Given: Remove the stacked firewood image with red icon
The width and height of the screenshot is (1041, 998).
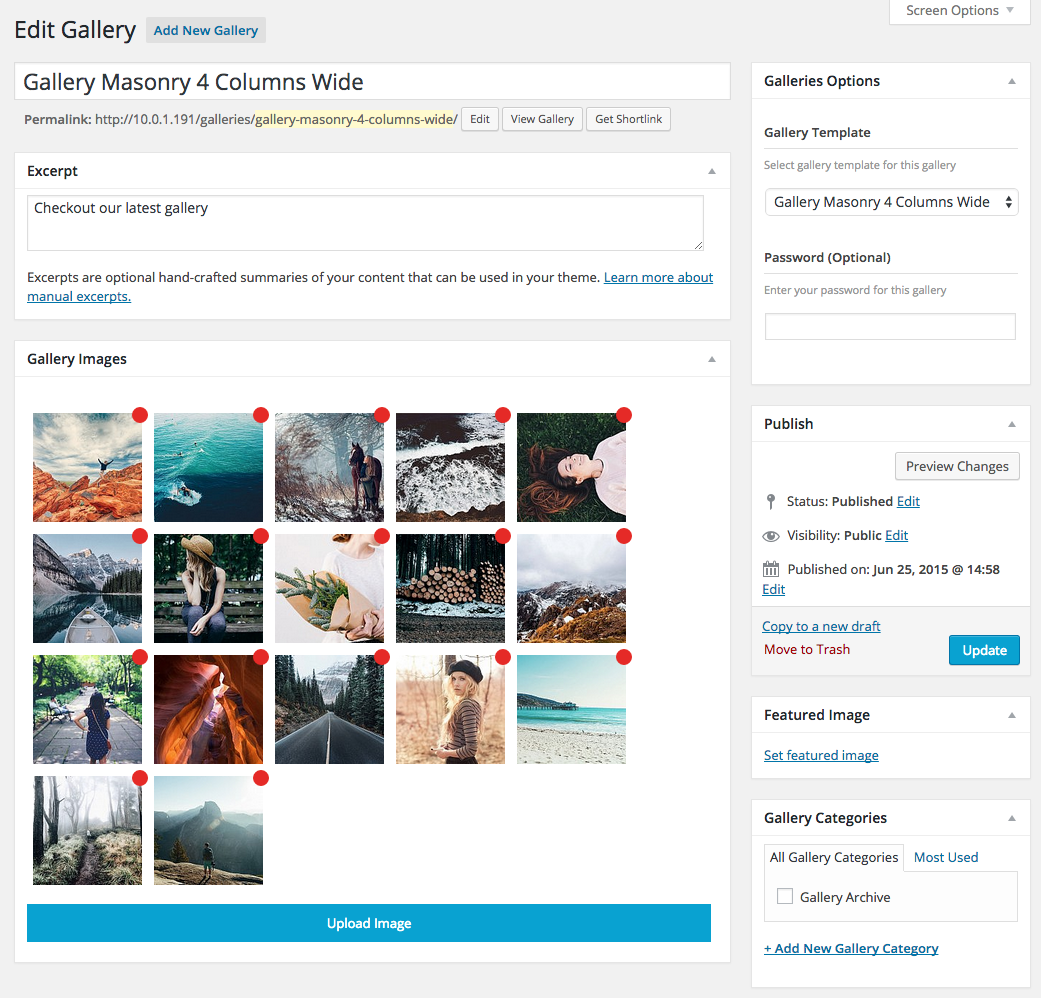Looking at the screenshot, I should (x=502, y=536).
